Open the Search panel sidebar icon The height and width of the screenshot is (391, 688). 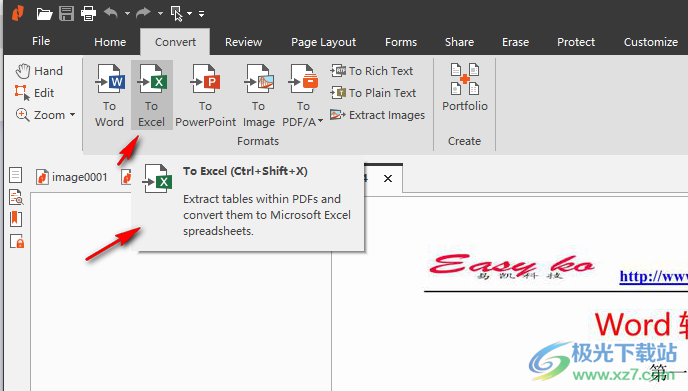pyautogui.click(x=16, y=197)
